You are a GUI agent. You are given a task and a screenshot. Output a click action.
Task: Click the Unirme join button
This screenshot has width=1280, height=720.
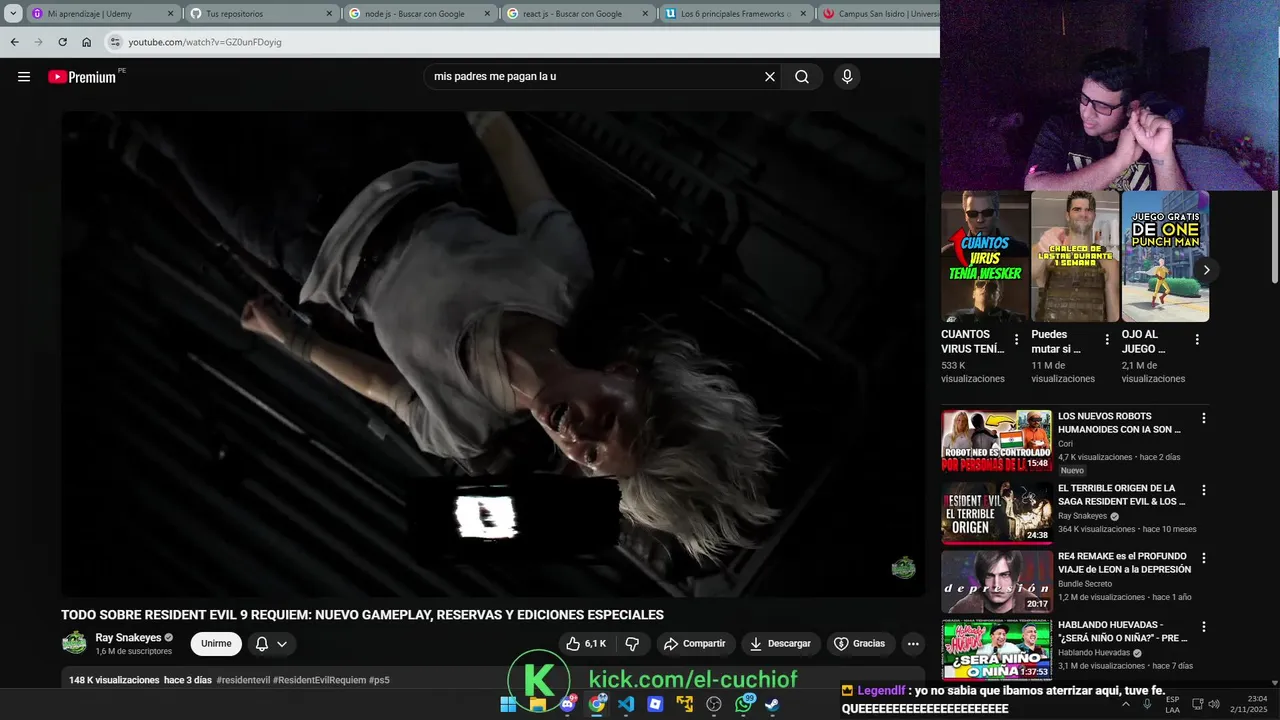tap(216, 644)
